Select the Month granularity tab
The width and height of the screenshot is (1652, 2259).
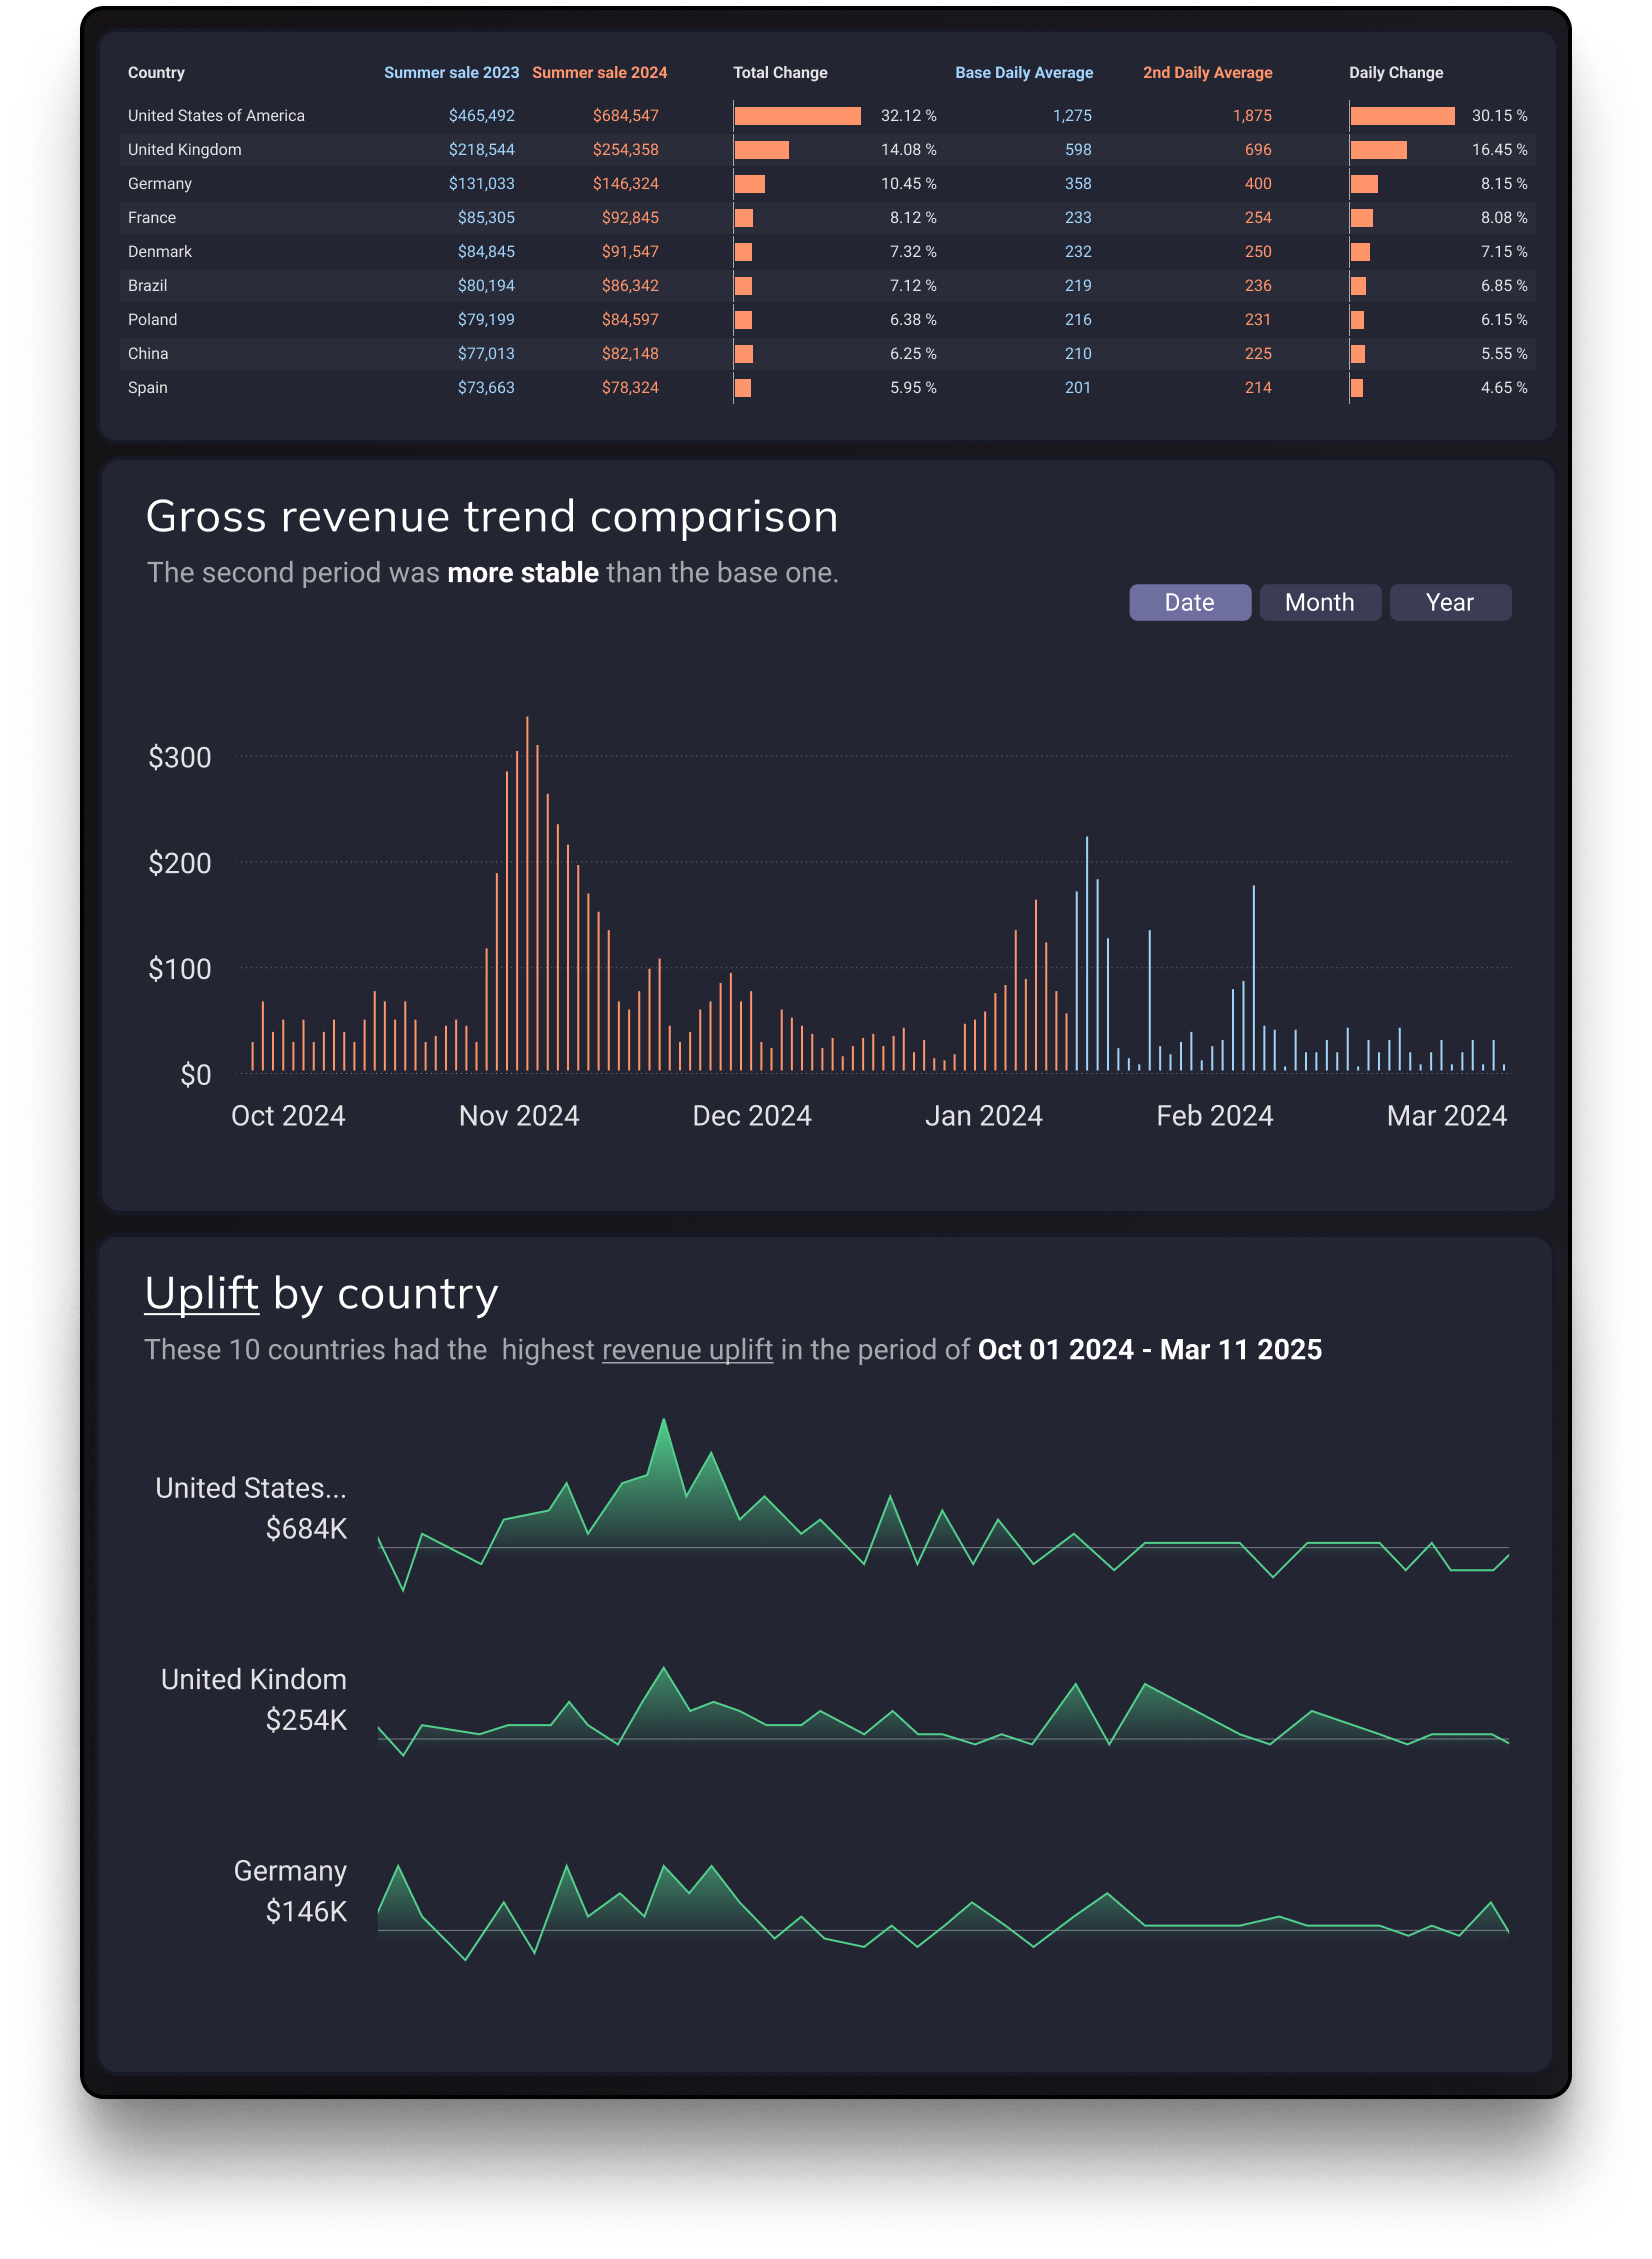[1319, 602]
